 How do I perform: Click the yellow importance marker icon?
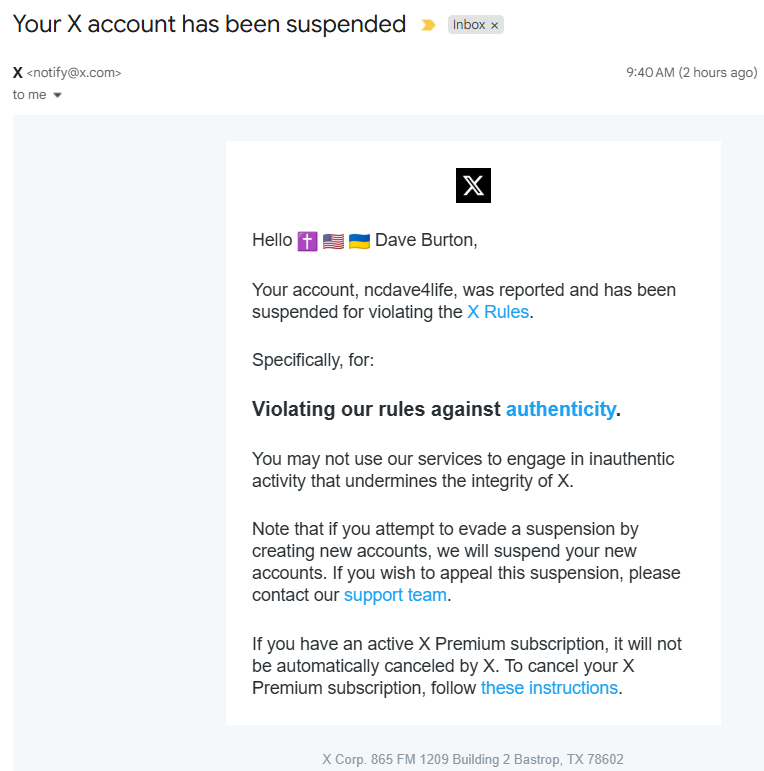428,25
